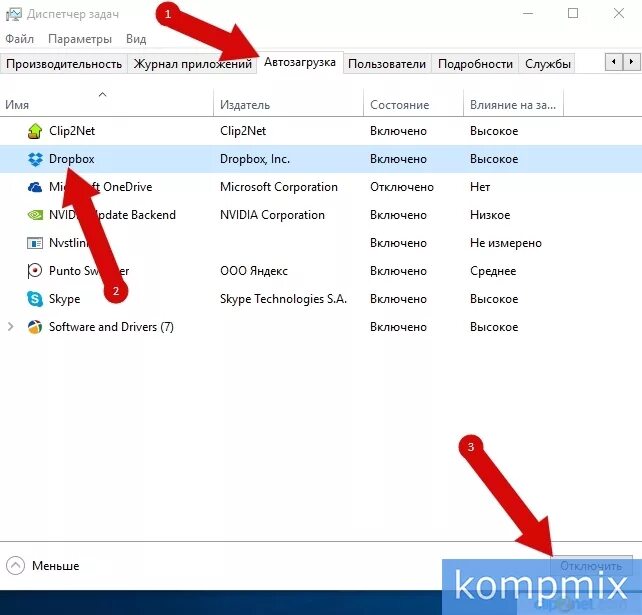Collapse view with the Меньше circle arrow

(16, 565)
